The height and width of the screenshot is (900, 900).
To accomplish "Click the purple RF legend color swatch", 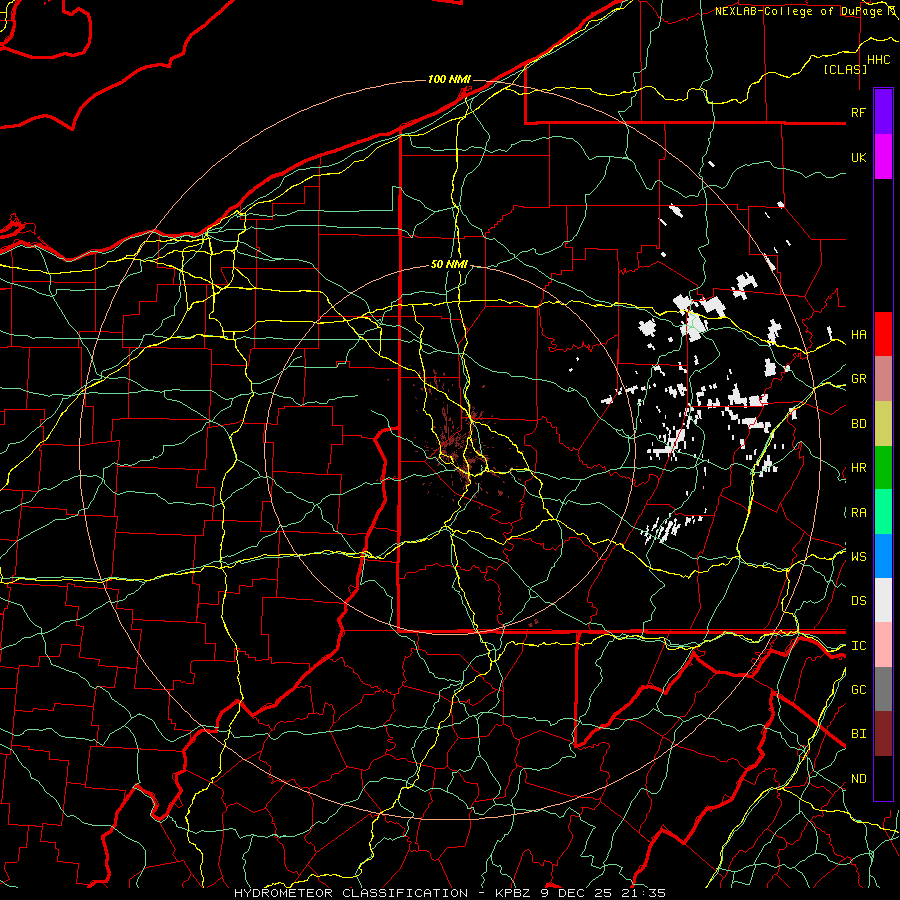I will 883,112.
